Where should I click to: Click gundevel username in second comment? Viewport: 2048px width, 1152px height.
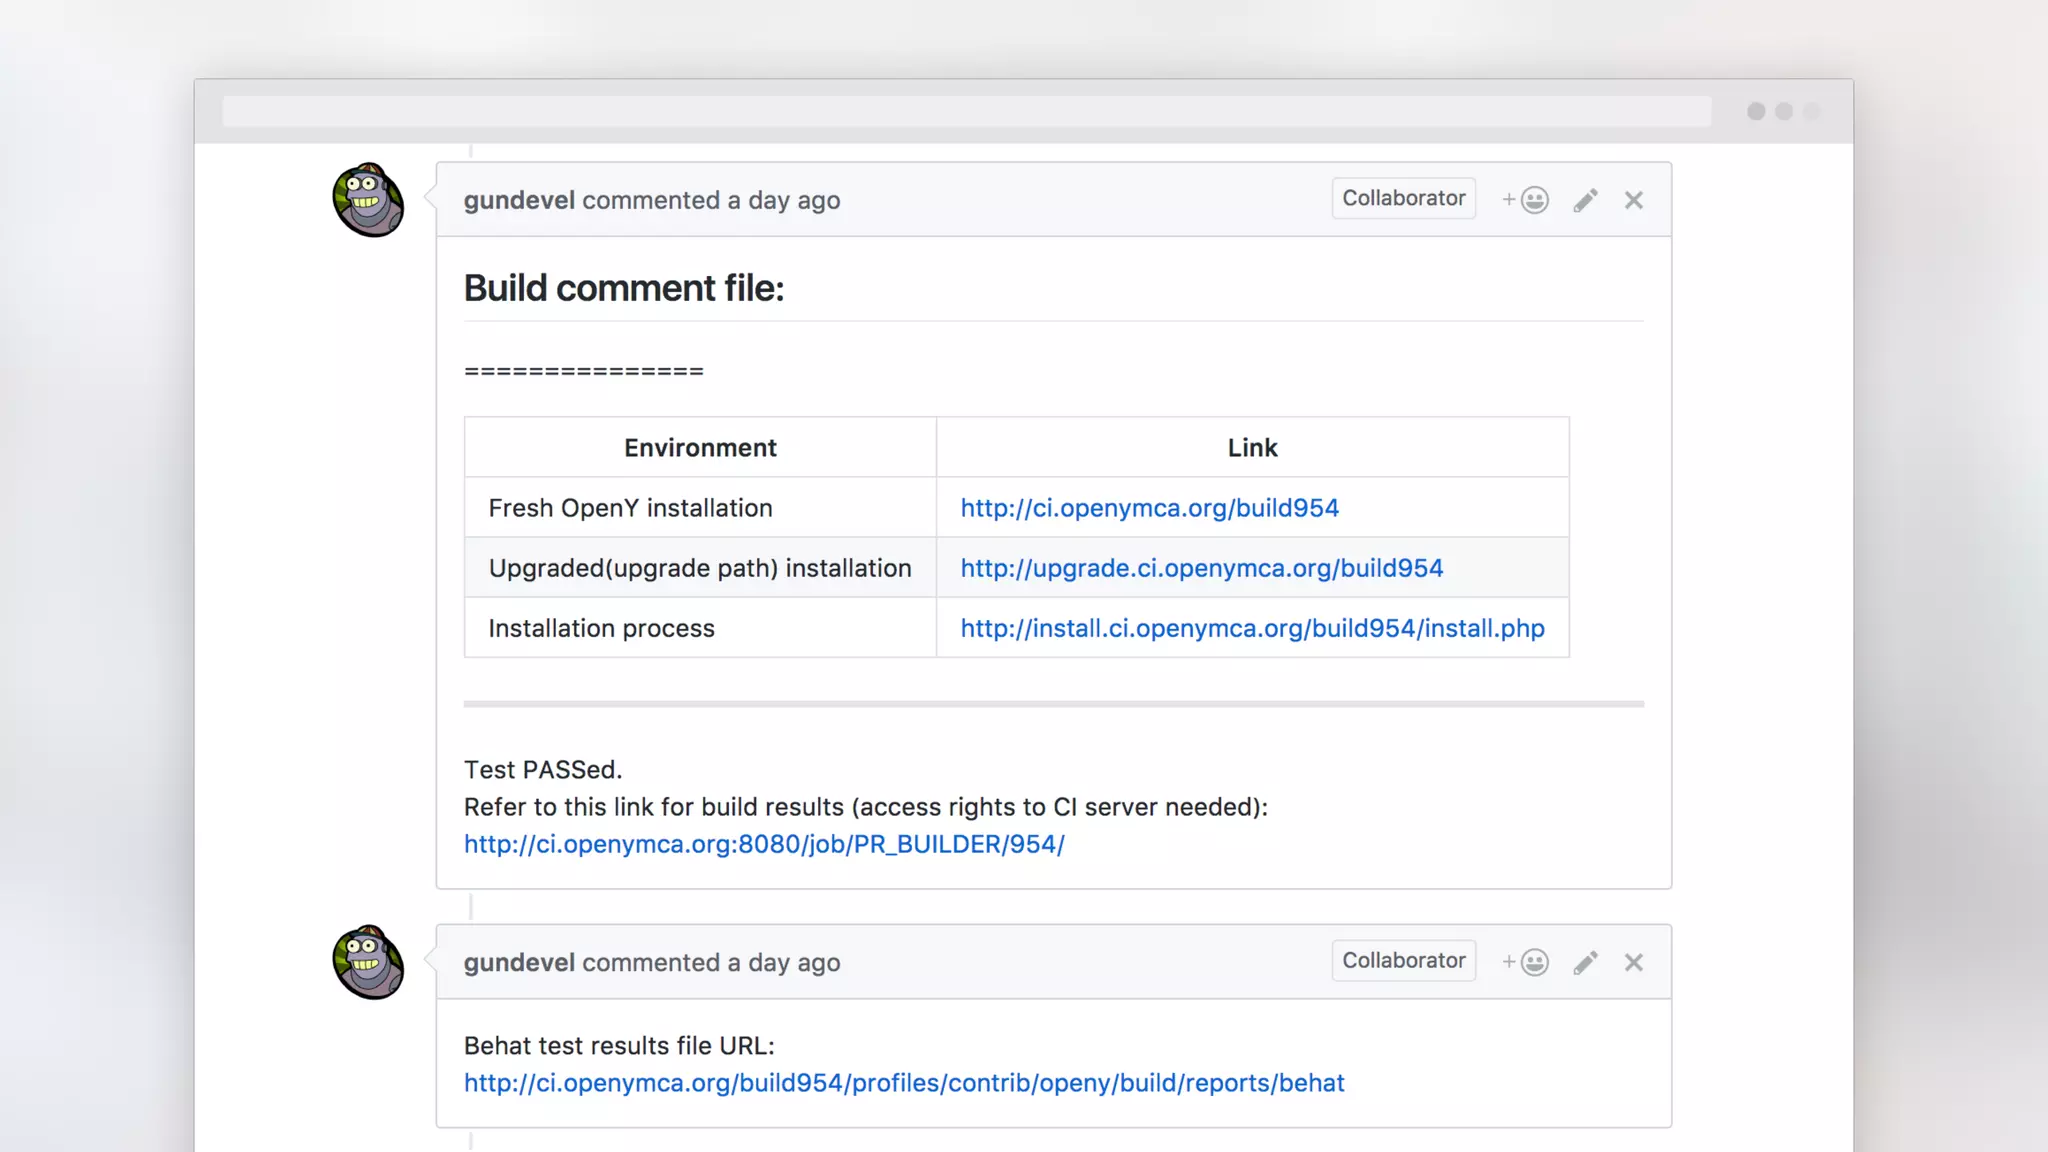pos(519,962)
